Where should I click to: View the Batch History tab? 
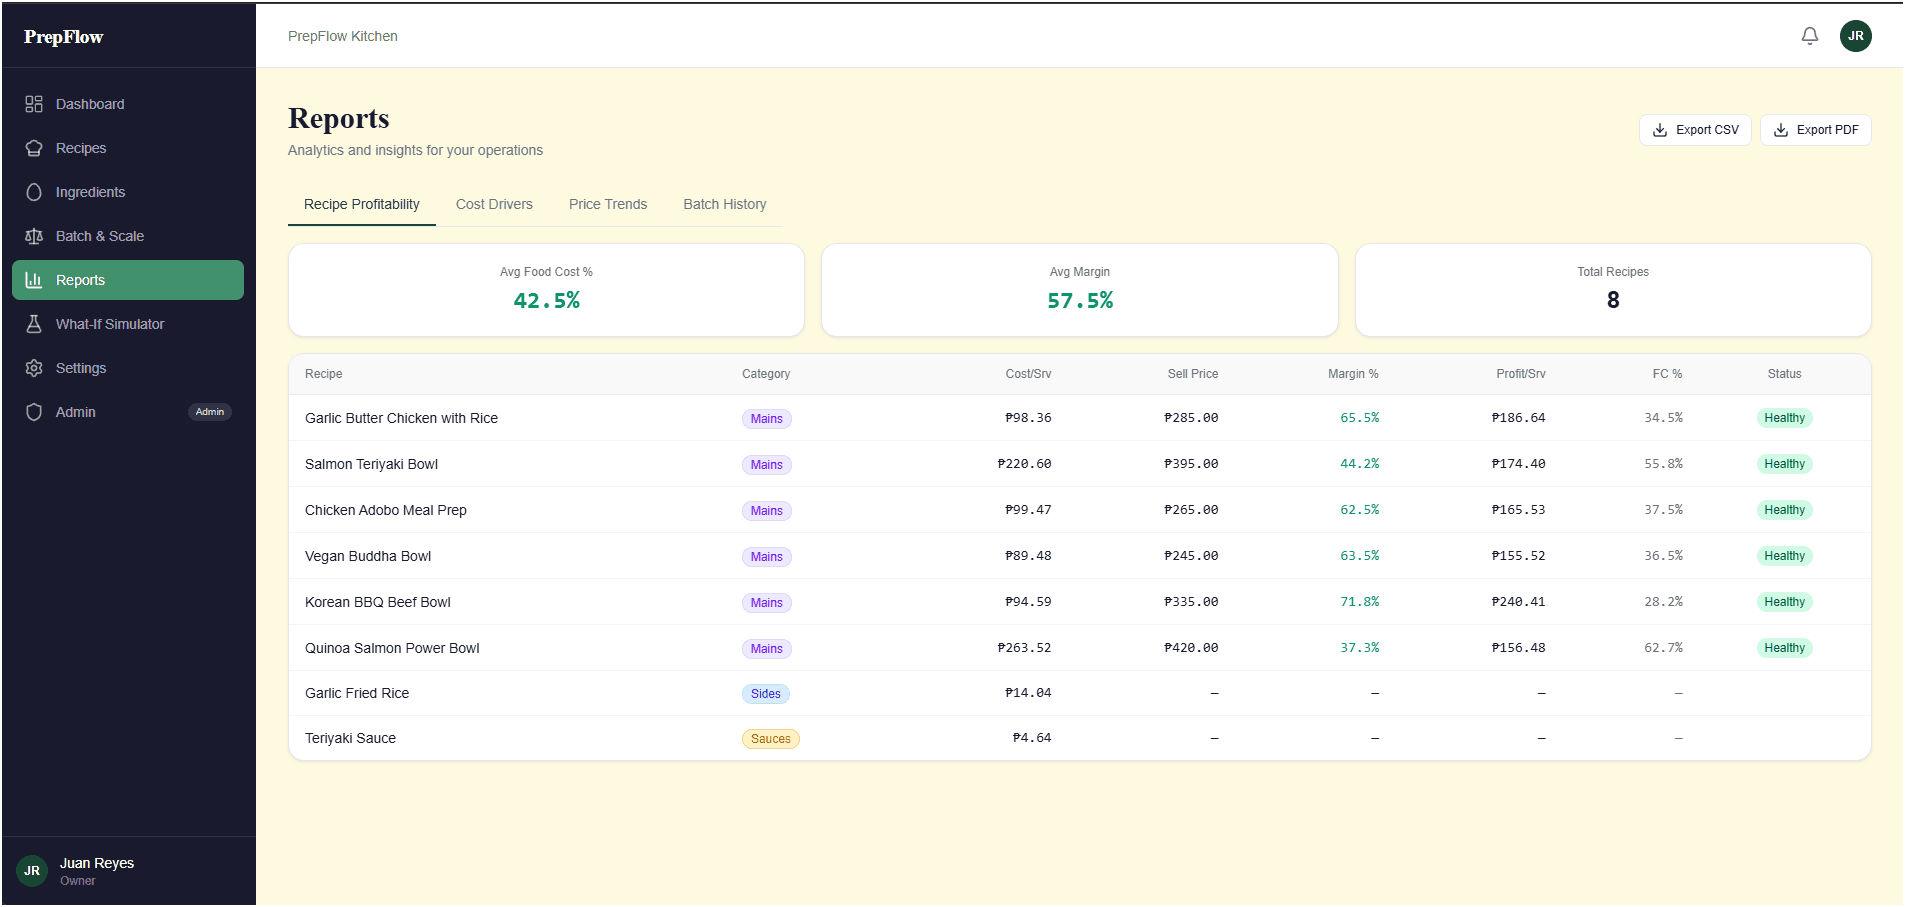click(724, 204)
